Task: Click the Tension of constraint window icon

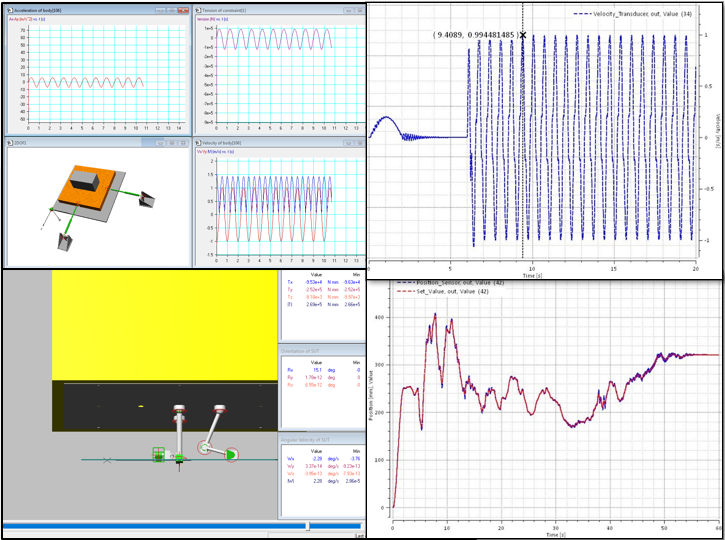Action: pos(199,9)
